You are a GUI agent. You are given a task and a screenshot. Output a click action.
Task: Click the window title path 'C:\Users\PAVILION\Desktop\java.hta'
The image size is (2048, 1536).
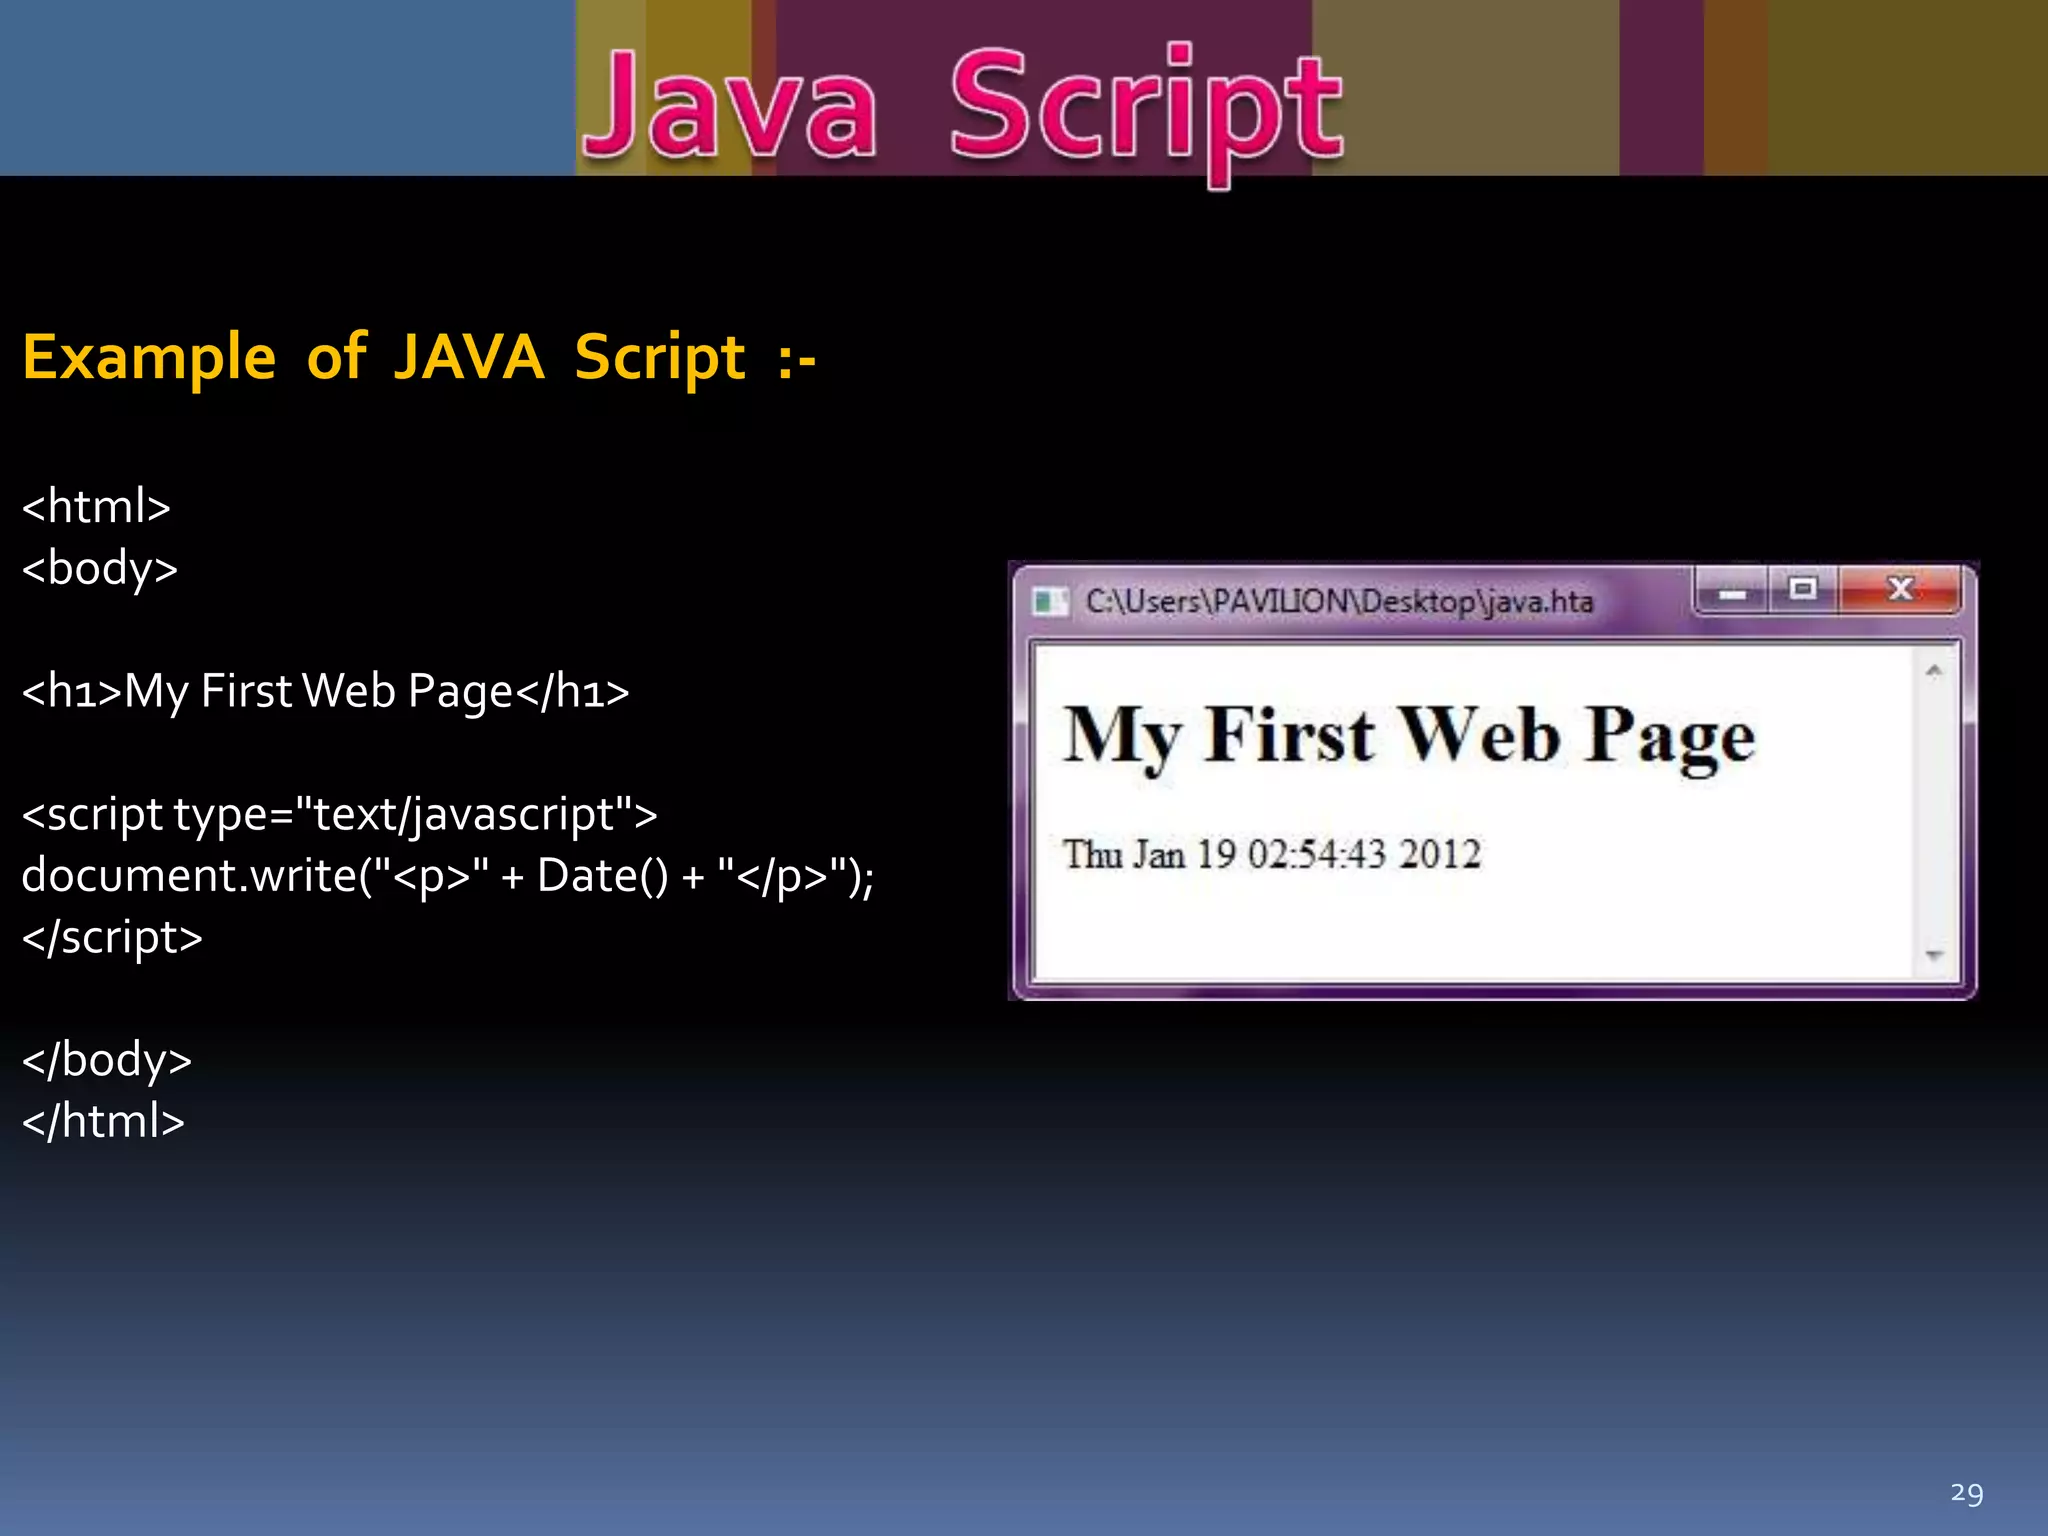click(x=1340, y=601)
